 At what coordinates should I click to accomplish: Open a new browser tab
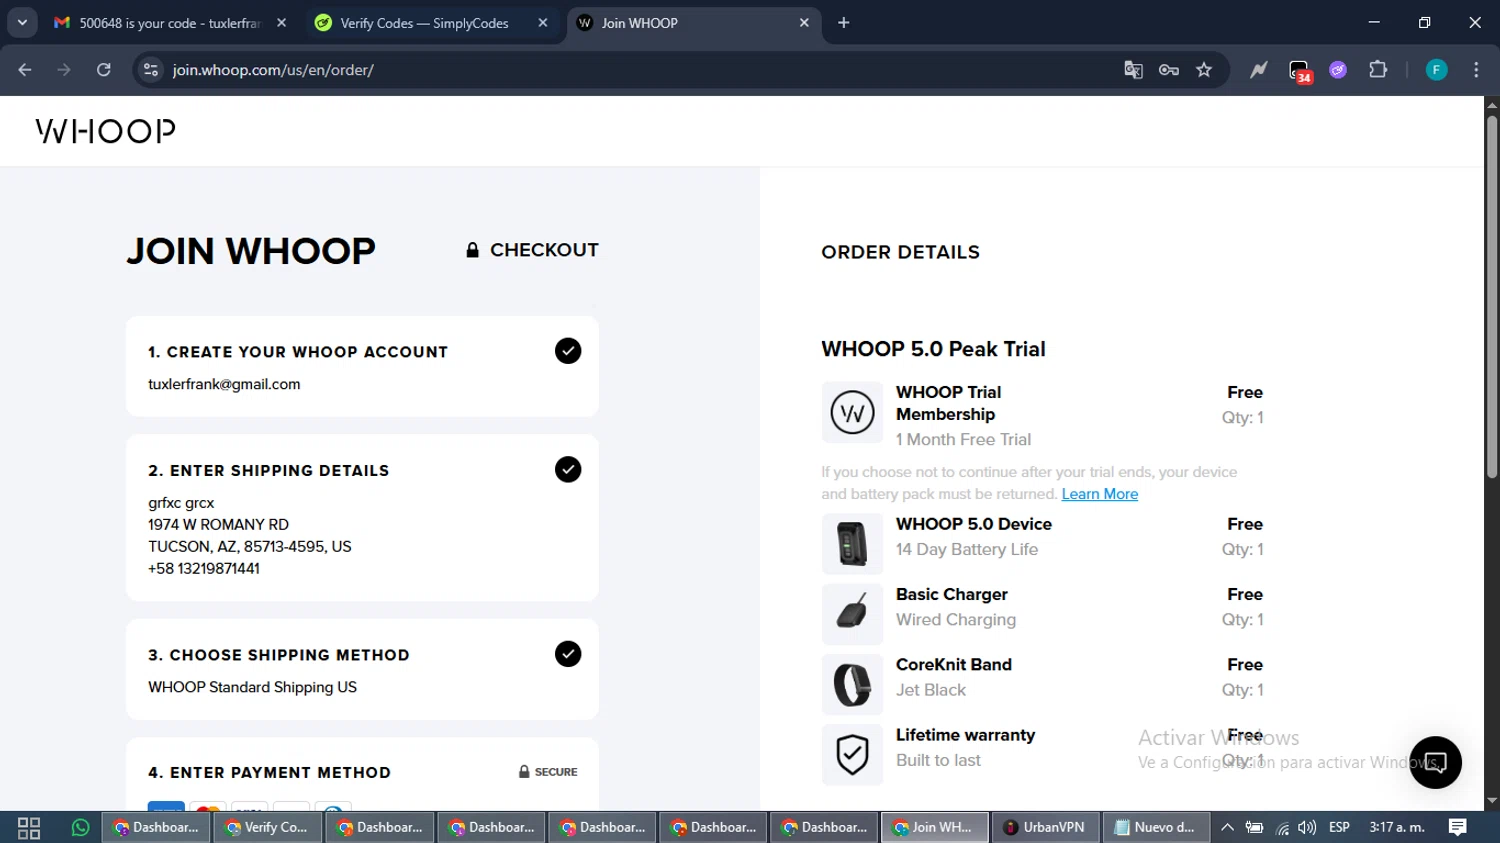(x=844, y=23)
